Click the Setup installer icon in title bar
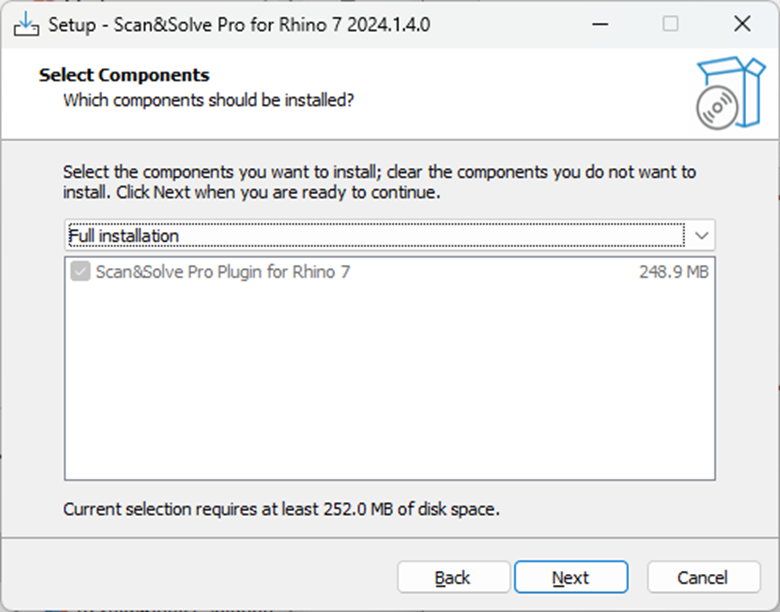 tap(26, 24)
